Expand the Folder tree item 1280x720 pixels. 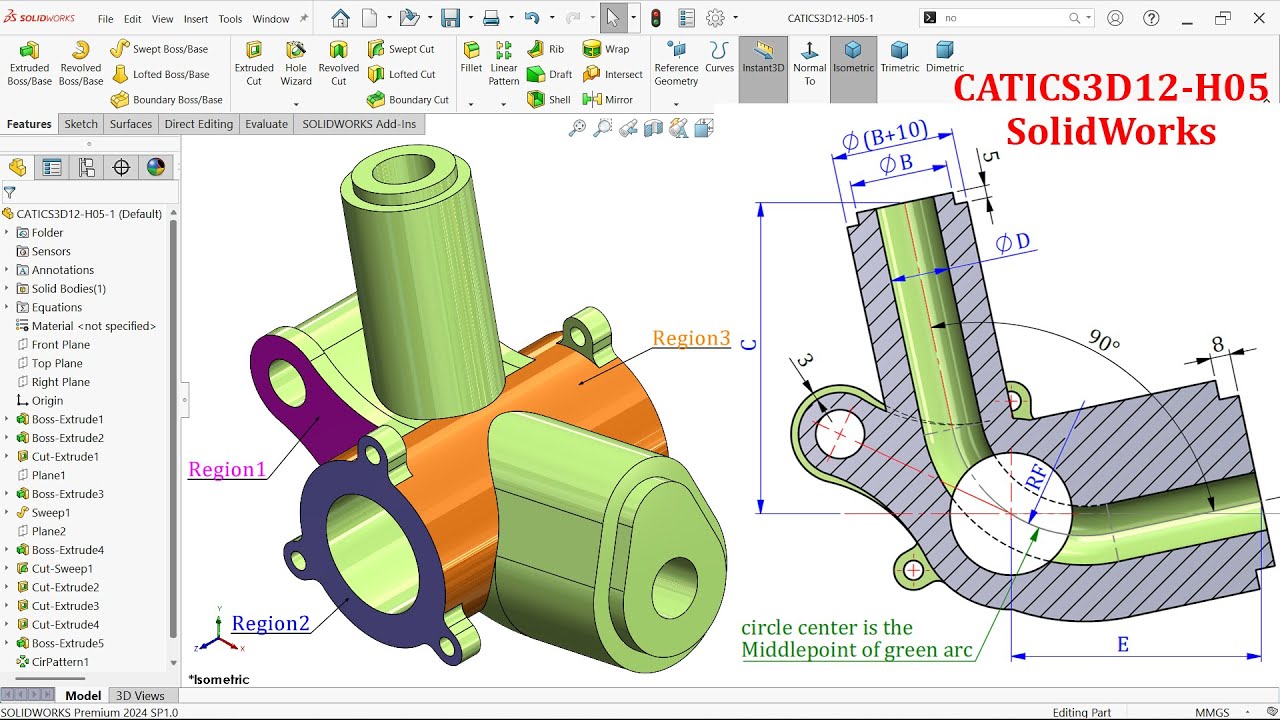click(x=7, y=233)
